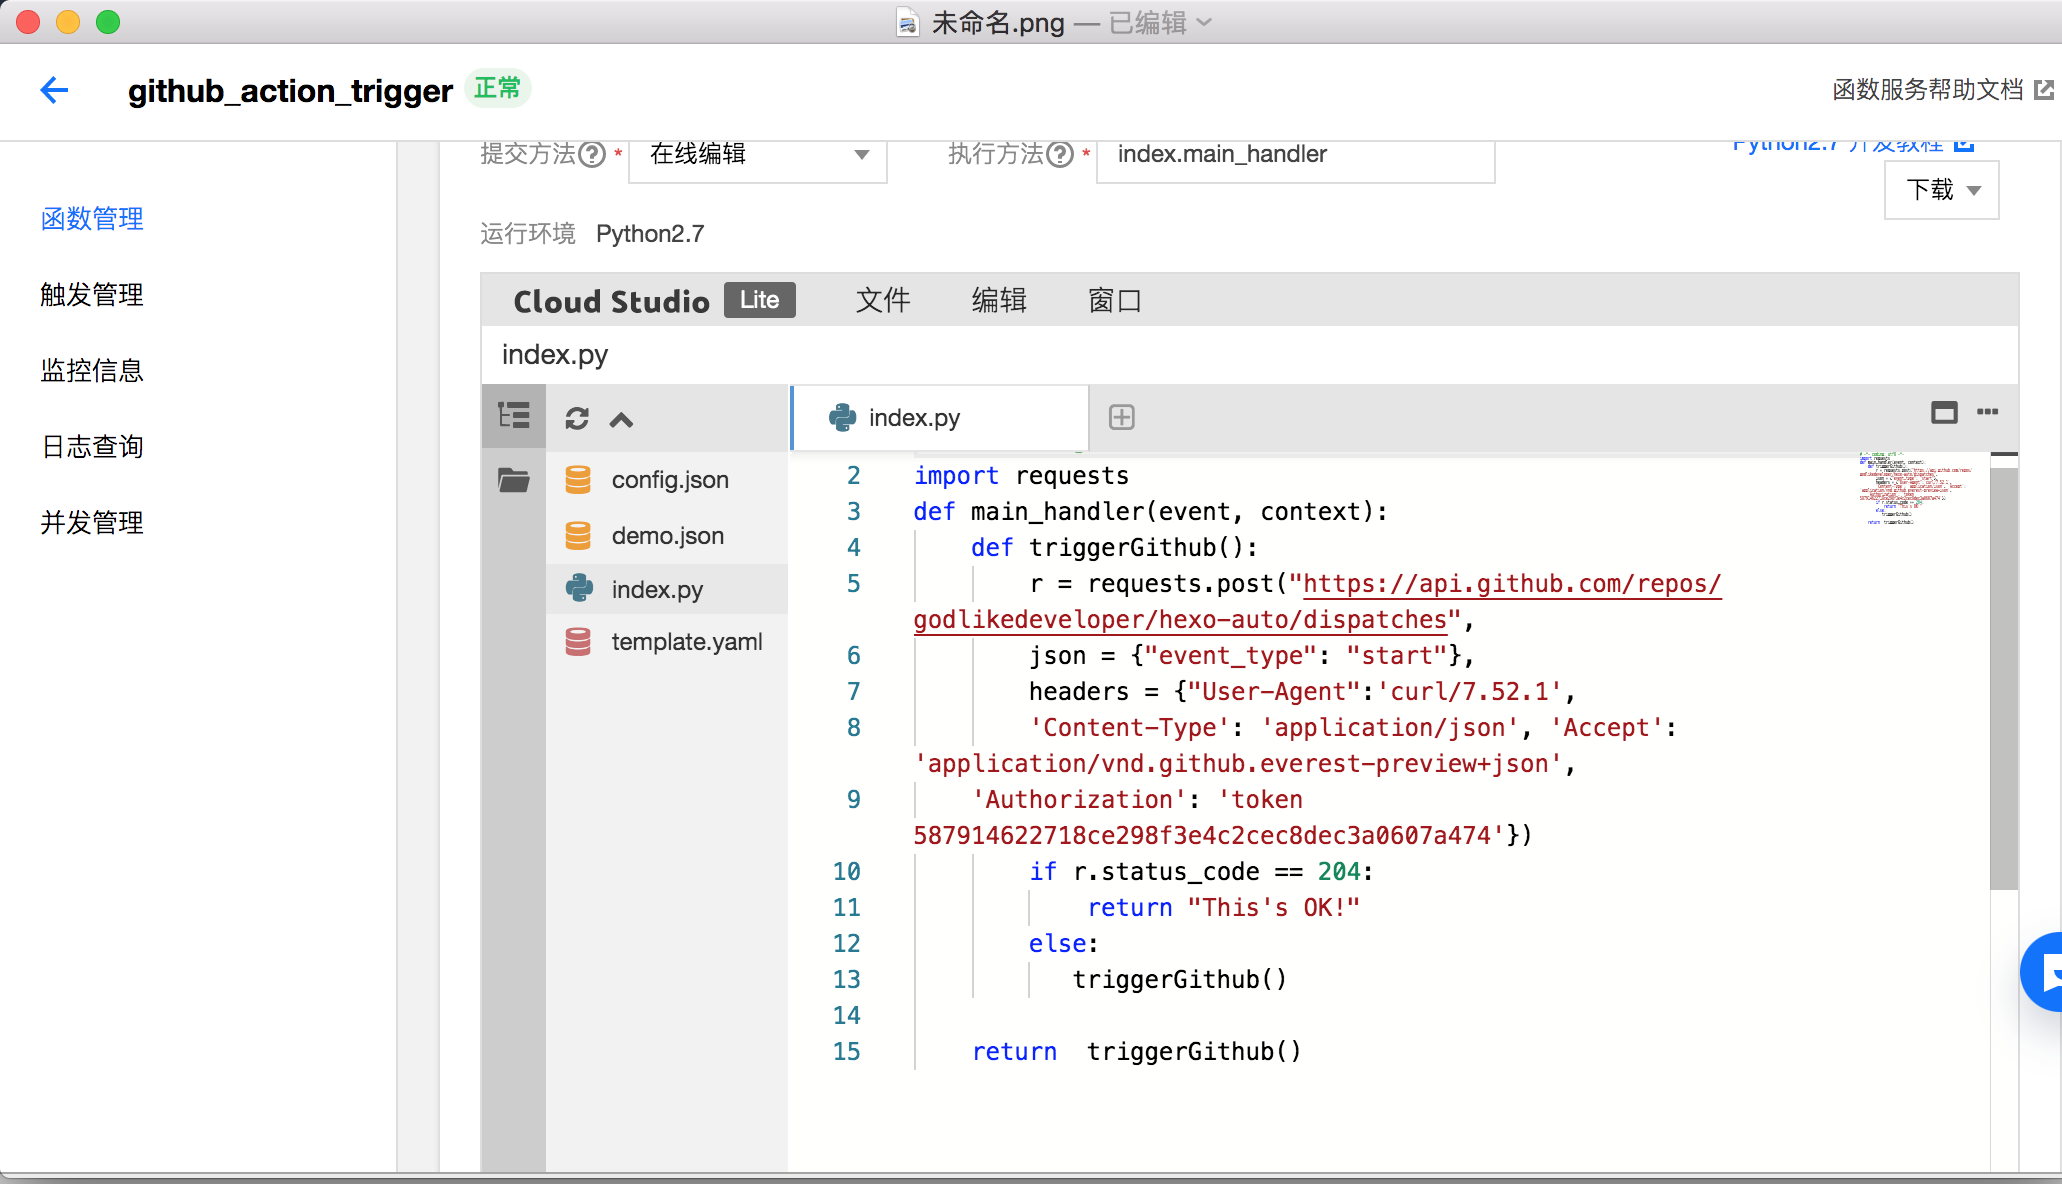
Task: Maximize the editor panel icon
Action: pos(1944,412)
